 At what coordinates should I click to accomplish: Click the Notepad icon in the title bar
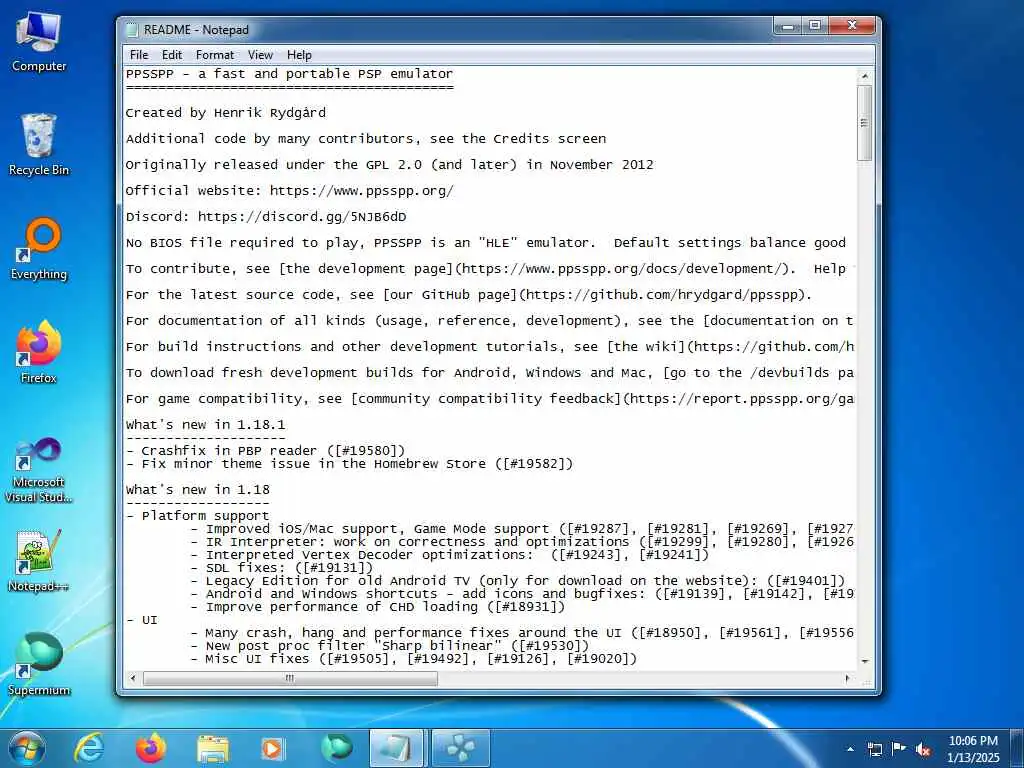[133, 30]
